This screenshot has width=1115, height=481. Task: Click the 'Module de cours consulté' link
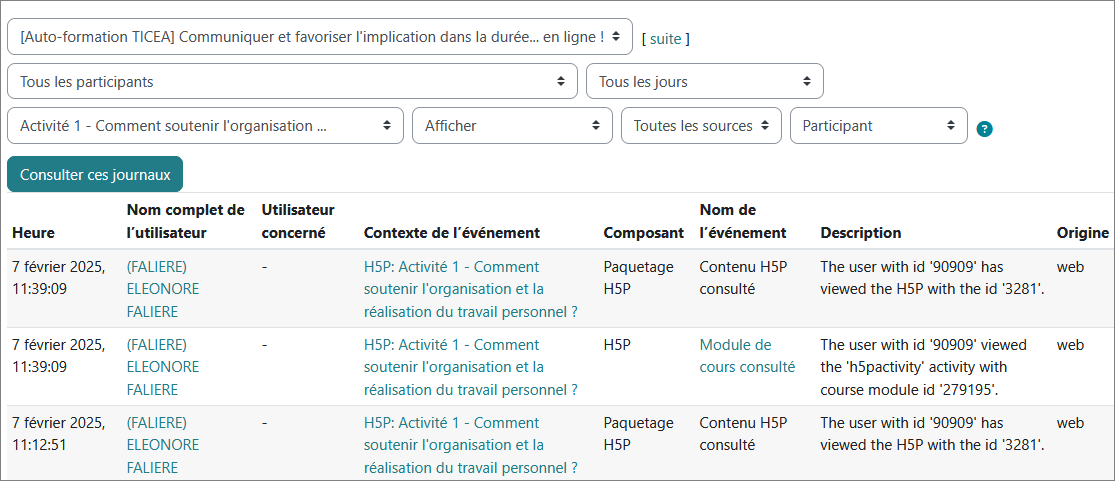tap(747, 356)
